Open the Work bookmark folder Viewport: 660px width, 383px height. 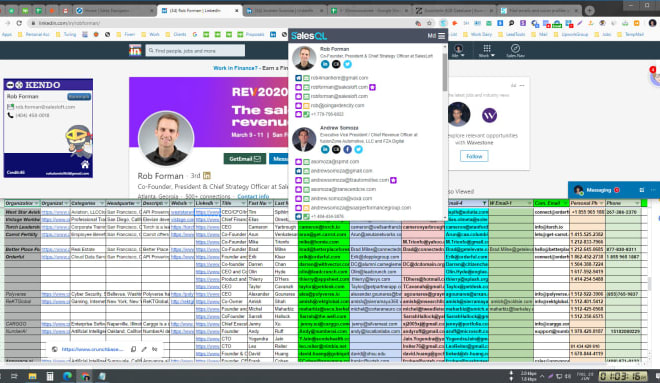click(150, 35)
